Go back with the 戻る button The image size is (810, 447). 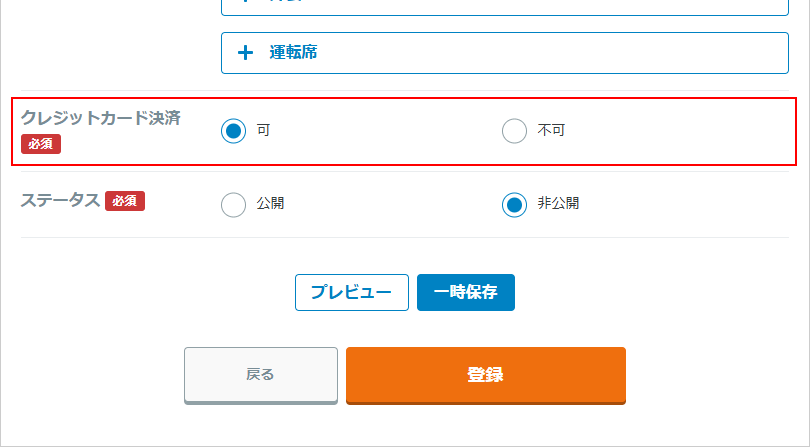[x=260, y=374]
